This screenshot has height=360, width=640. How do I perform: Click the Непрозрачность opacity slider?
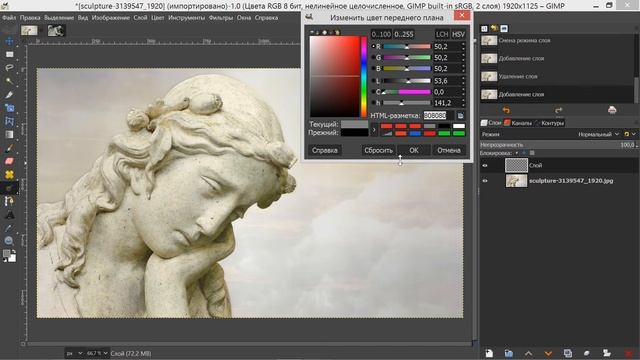[x=558, y=144]
